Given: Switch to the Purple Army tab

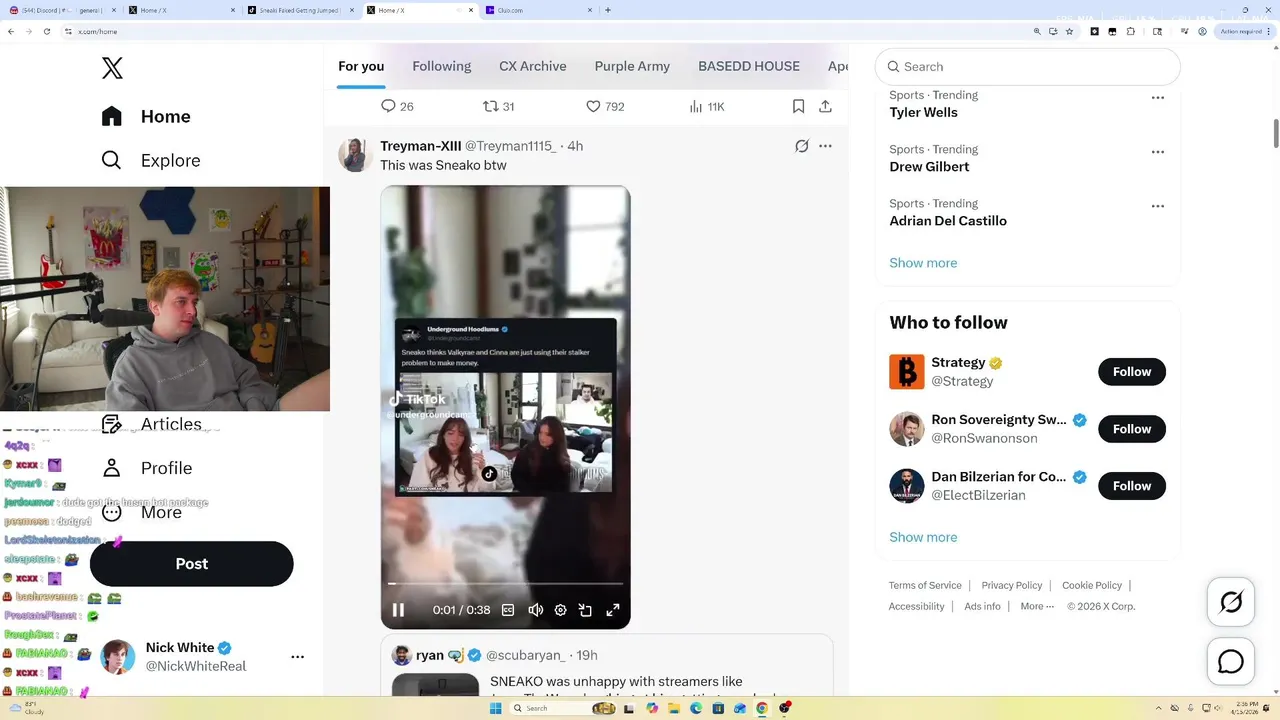Looking at the screenshot, I should (632, 66).
